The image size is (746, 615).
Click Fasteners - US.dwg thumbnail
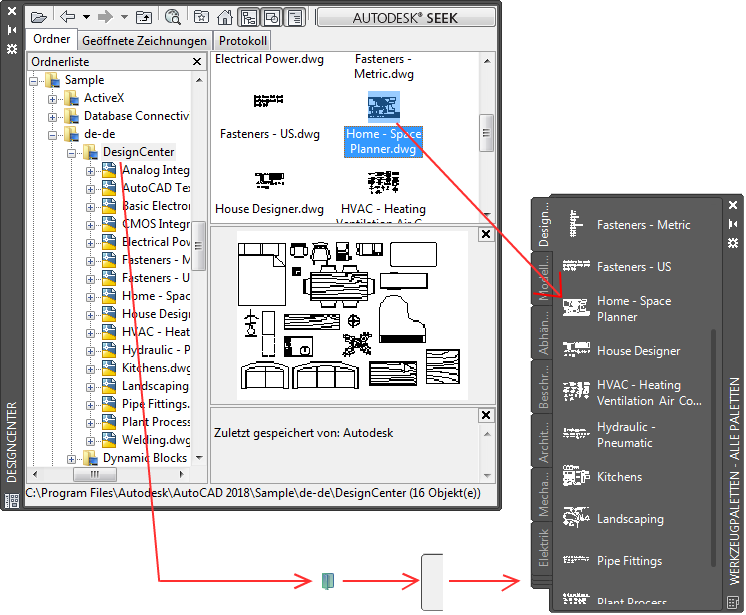[x=269, y=100]
